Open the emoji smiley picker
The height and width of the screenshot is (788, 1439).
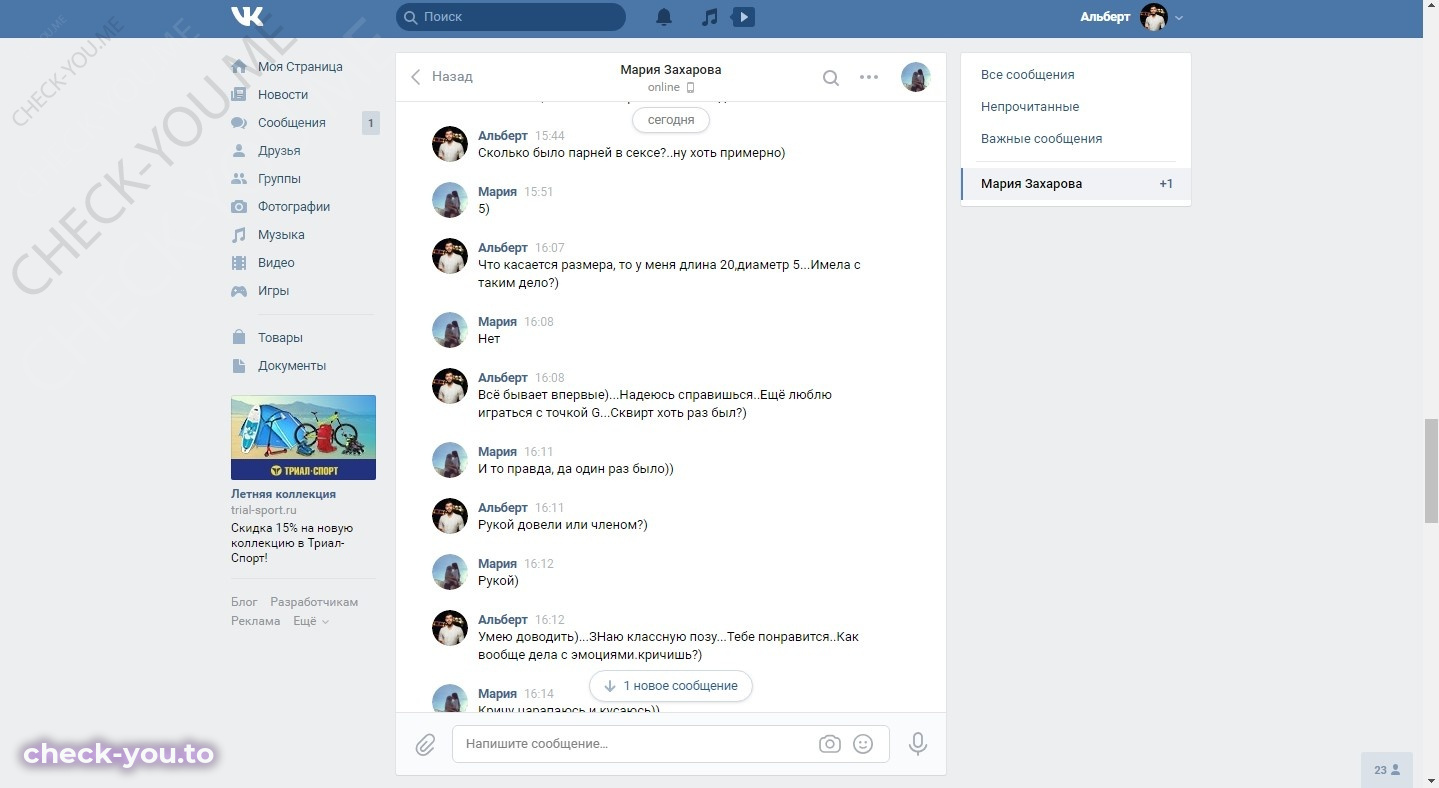[863, 744]
